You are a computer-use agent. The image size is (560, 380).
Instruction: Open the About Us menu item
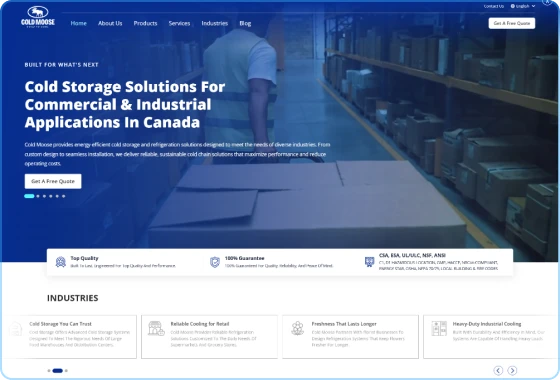pyautogui.click(x=110, y=23)
